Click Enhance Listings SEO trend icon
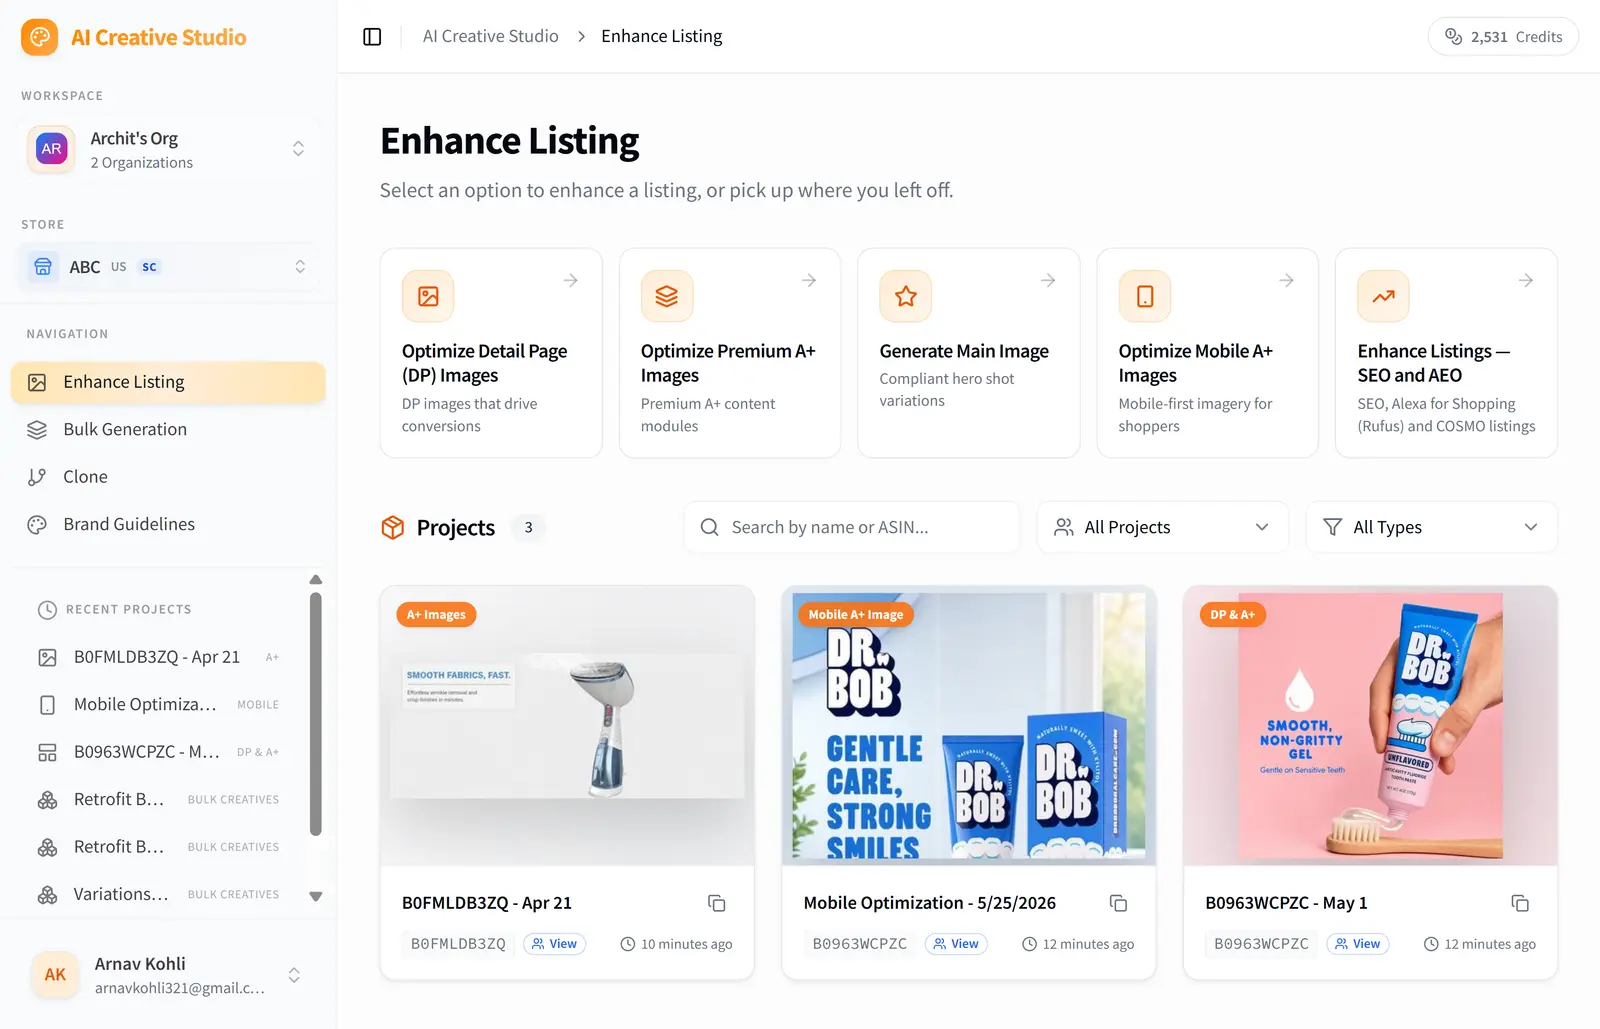Viewport: 1600px width, 1029px height. tap(1383, 296)
